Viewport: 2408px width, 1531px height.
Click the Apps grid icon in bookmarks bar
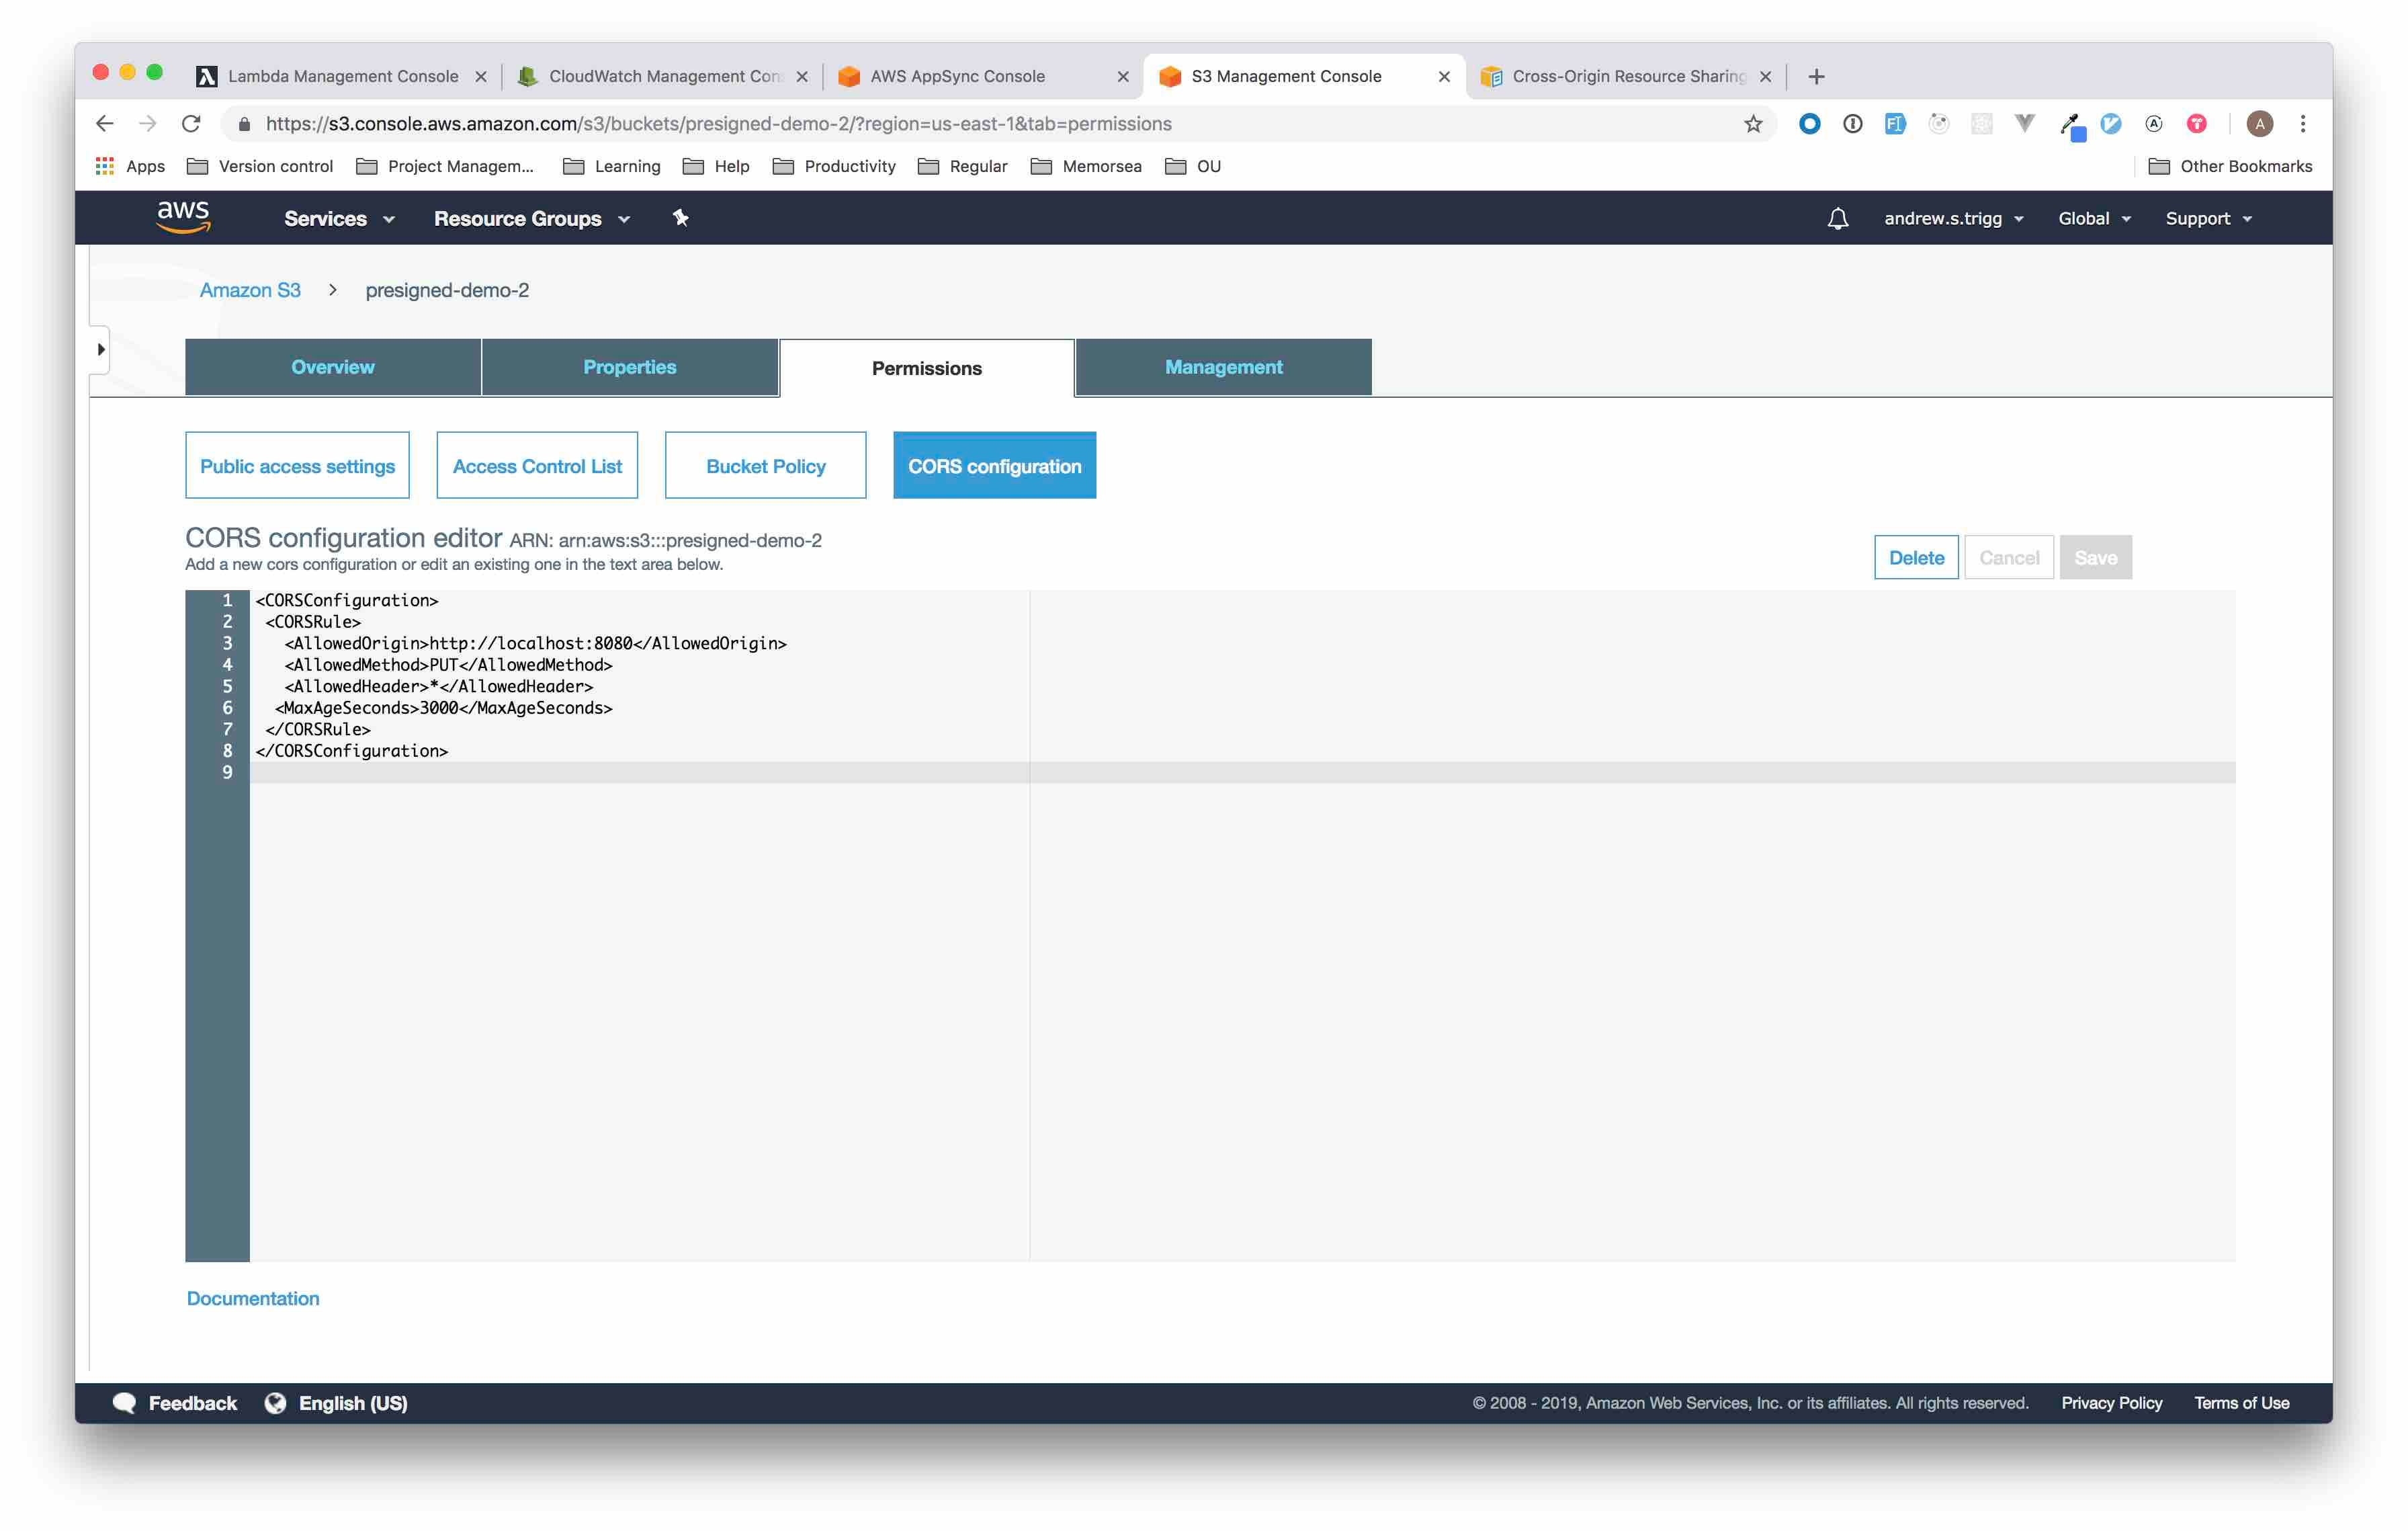click(105, 166)
